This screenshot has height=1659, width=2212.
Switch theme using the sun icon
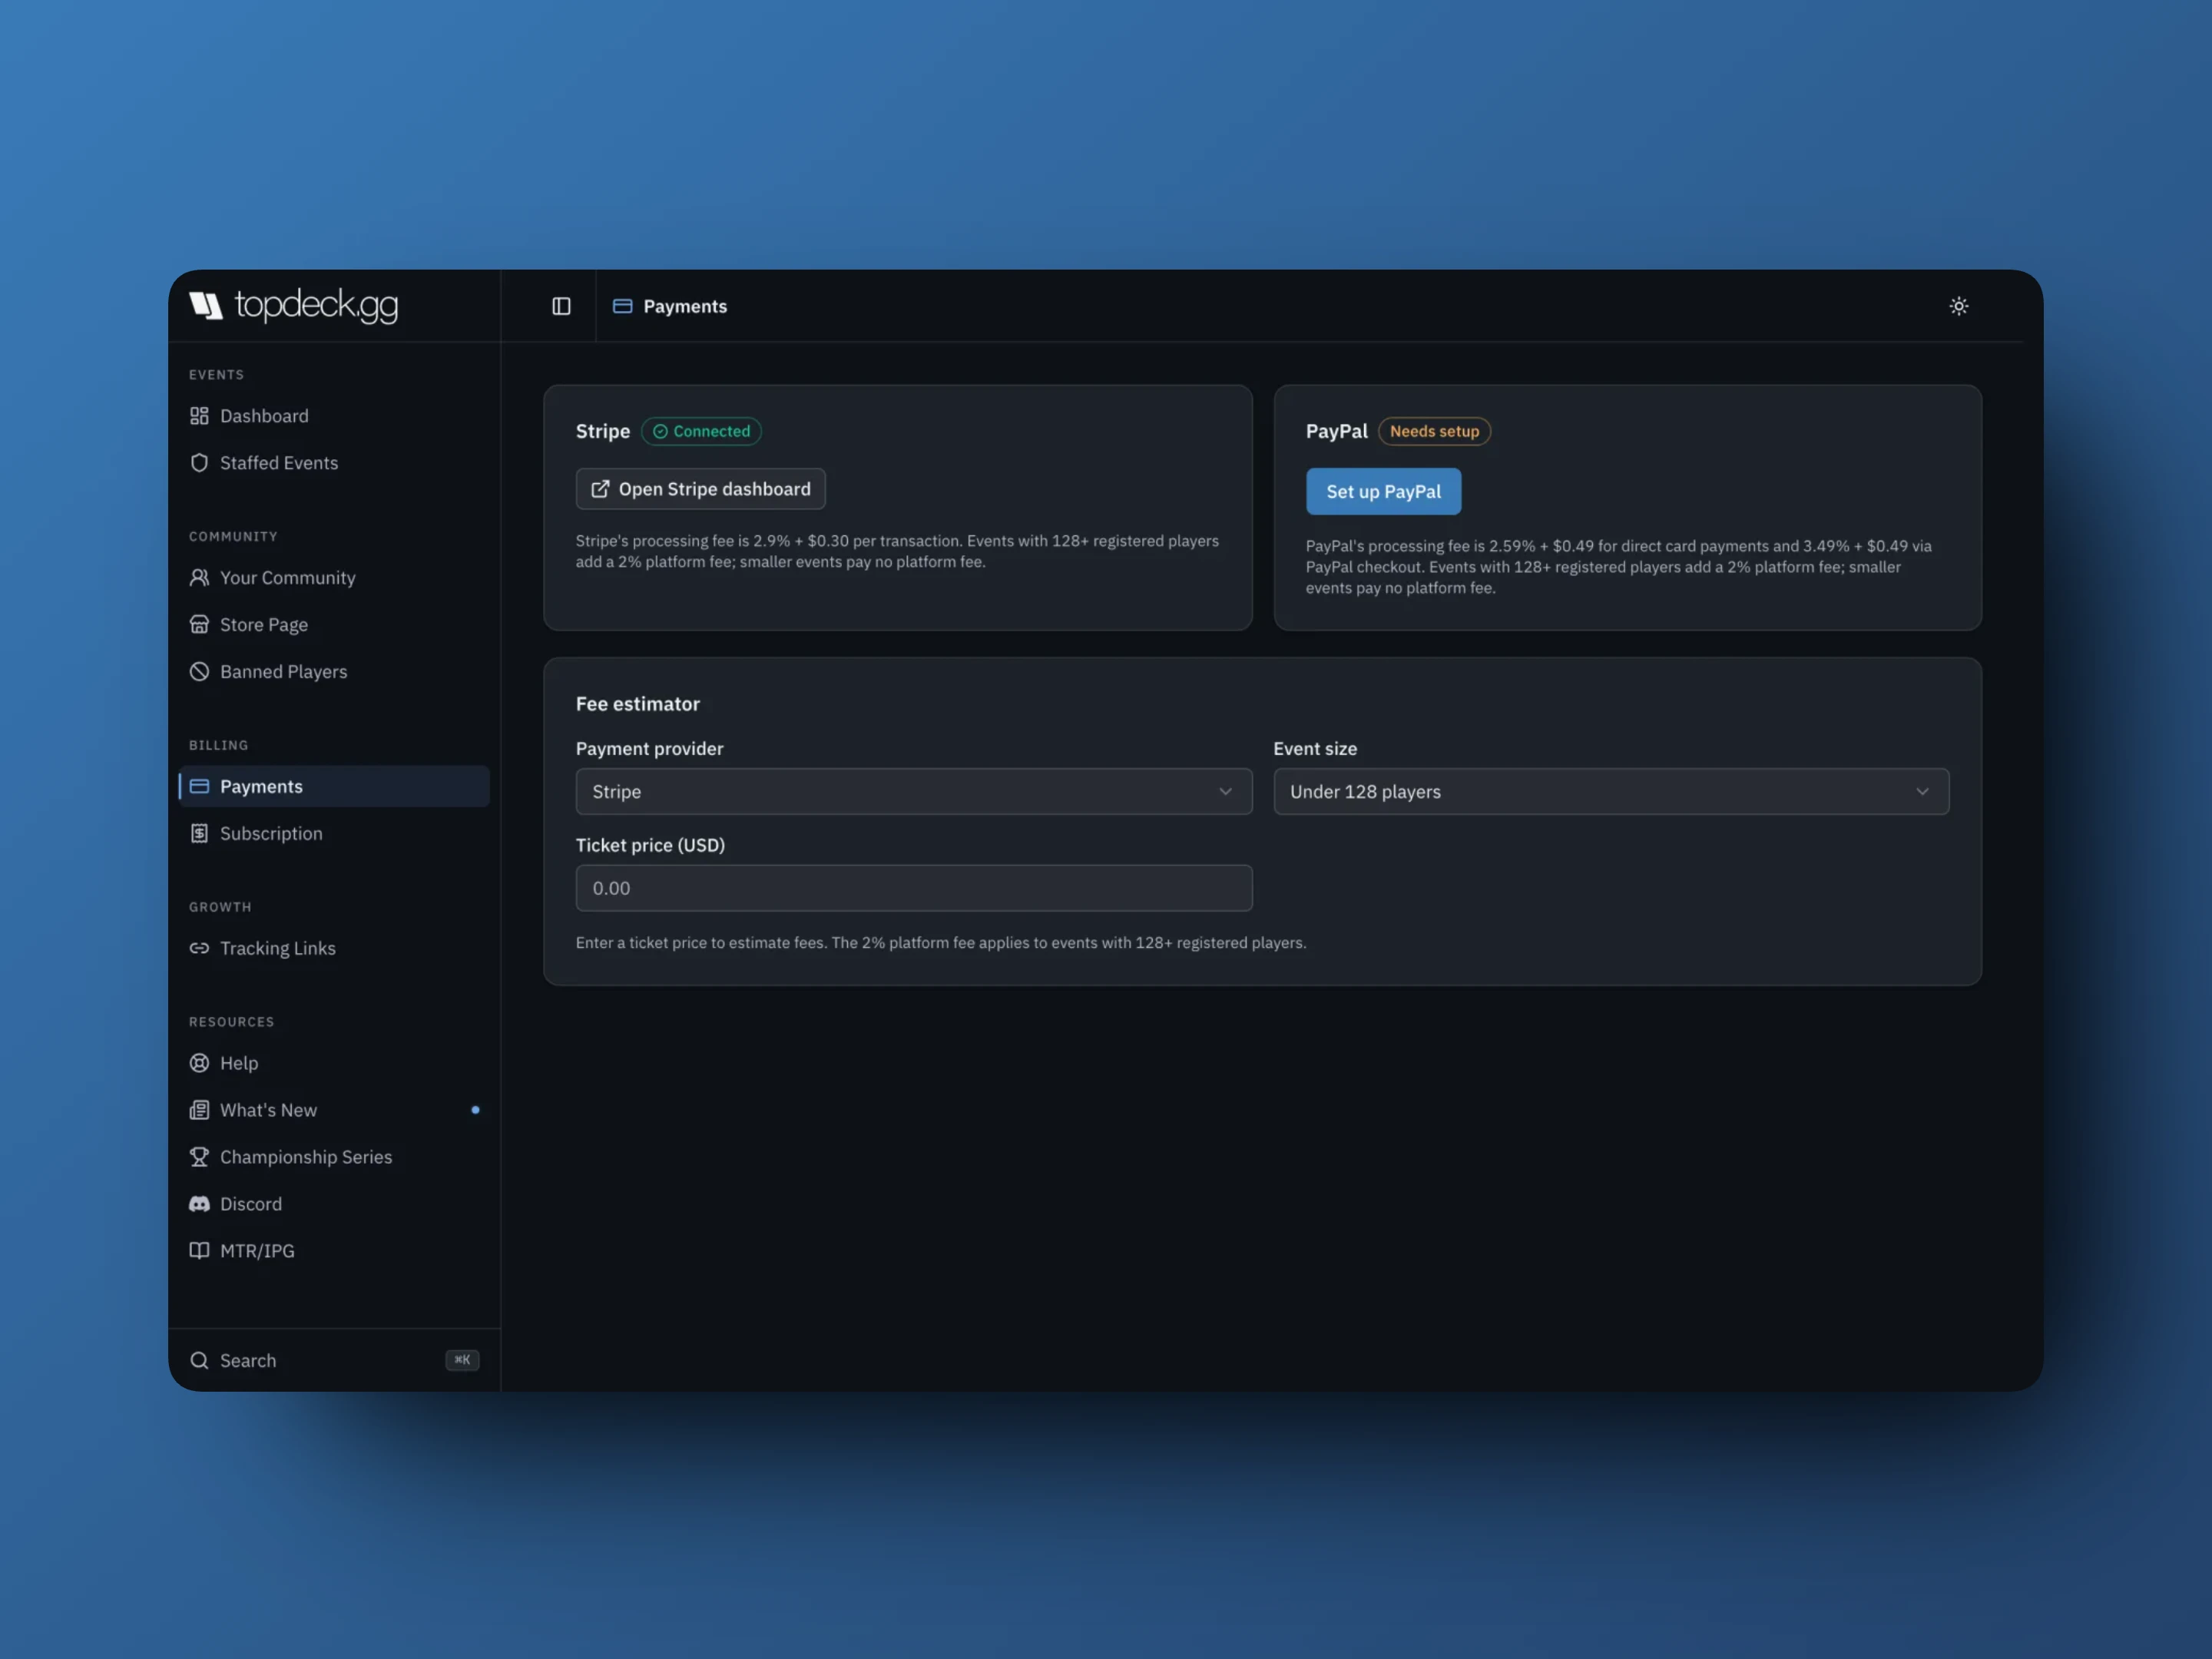pos(1958,306)
